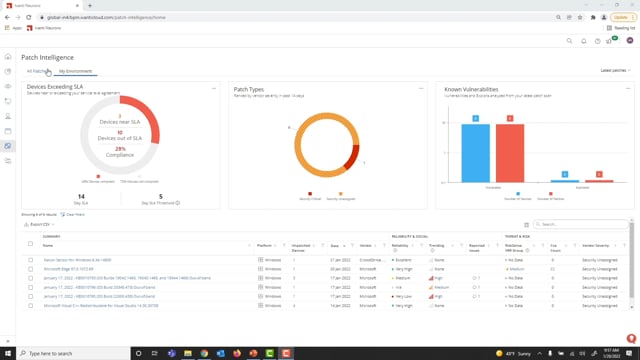Open the Visual C++ Redistributable patch link

click(101, 306)
